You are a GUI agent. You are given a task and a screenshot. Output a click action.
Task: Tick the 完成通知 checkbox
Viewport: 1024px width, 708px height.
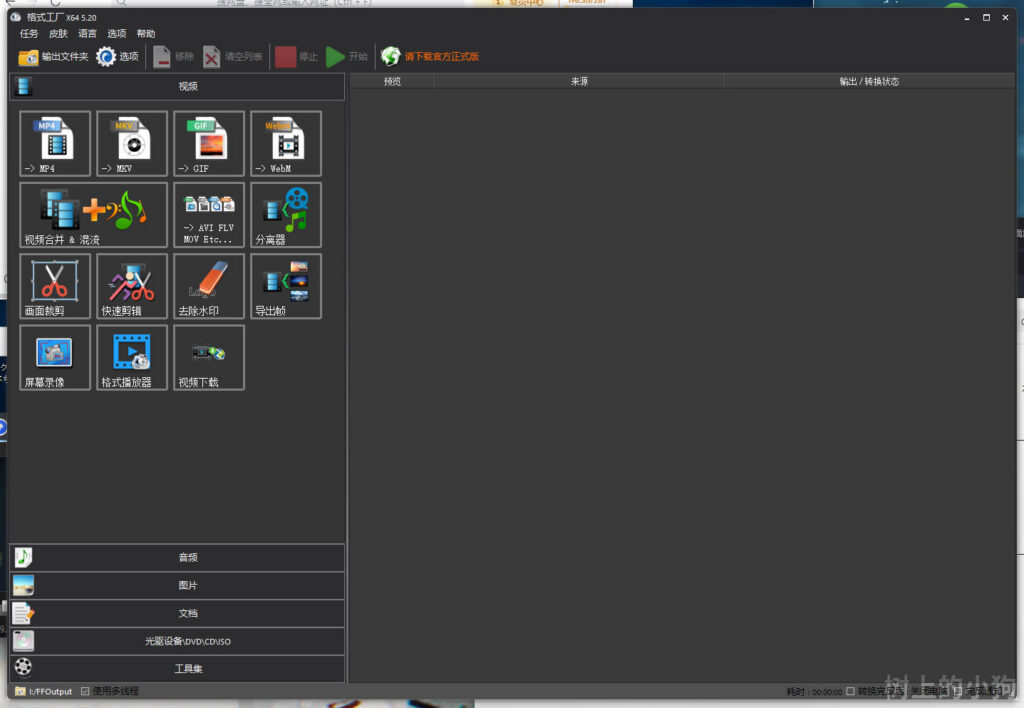(x=957, y=691)
